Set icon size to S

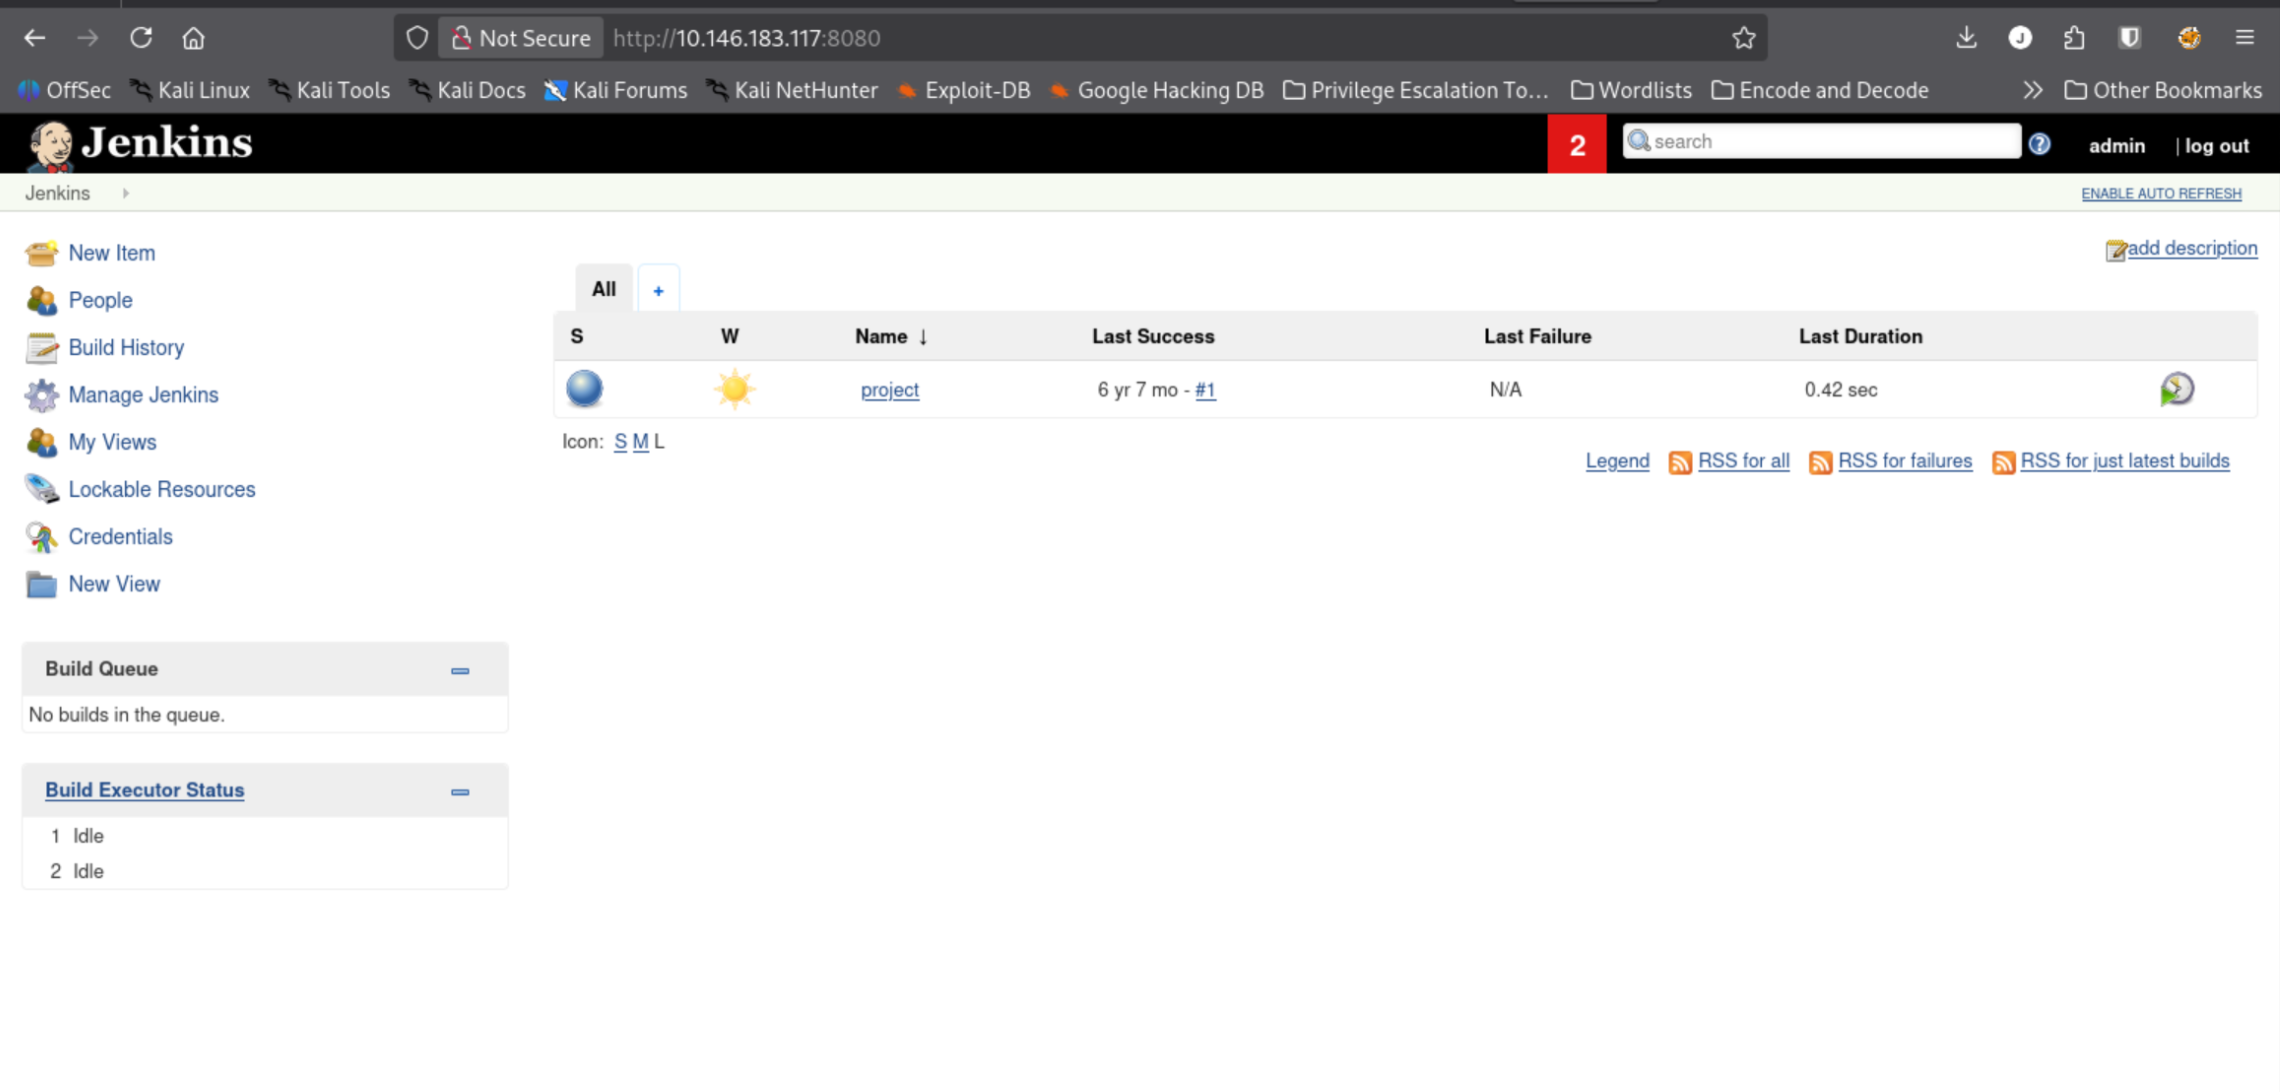(x=620, y=442)
